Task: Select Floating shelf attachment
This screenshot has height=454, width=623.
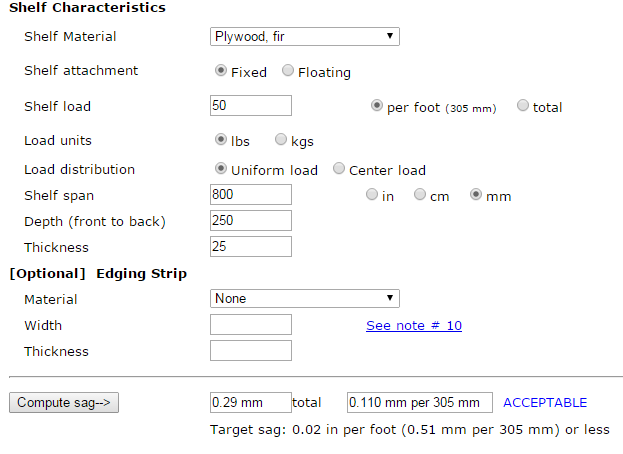Action: pos(288,71)
